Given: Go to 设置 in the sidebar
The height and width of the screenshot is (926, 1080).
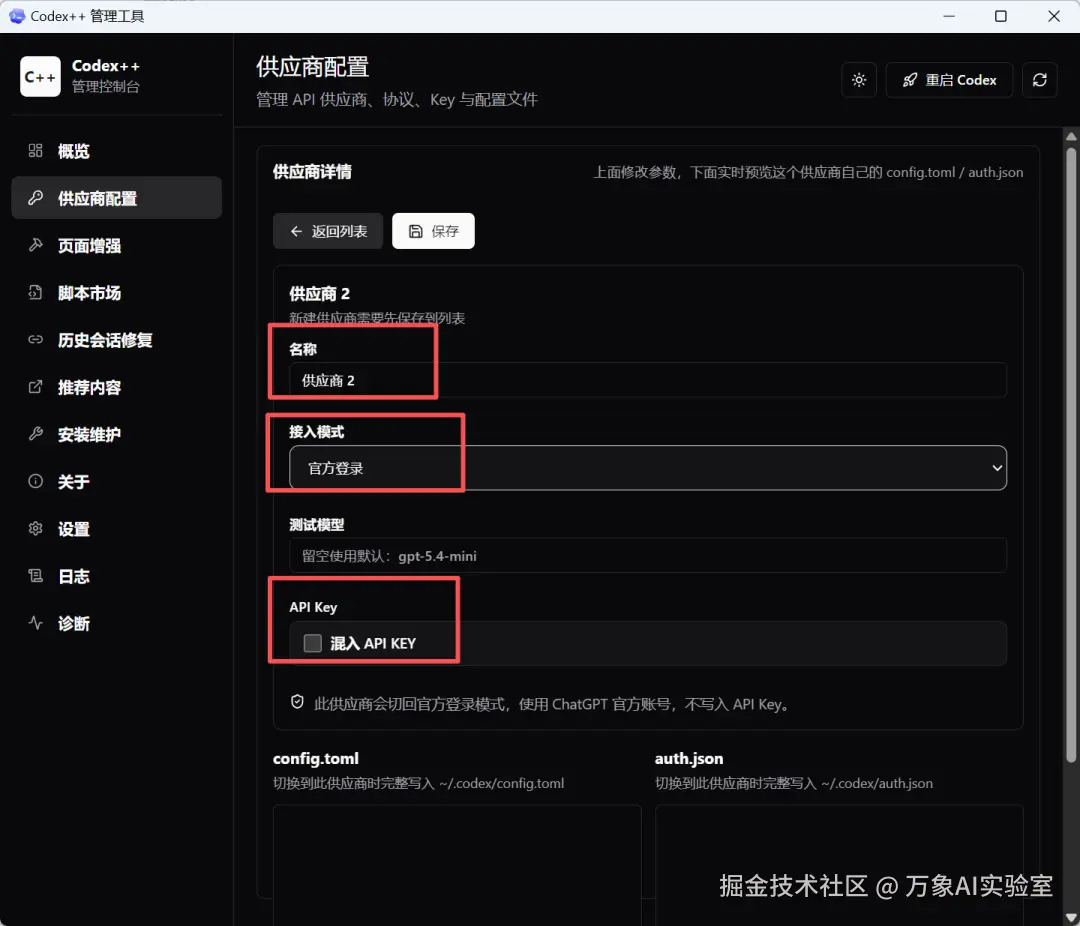Looking at the screenshot, I should coord(116,528).
